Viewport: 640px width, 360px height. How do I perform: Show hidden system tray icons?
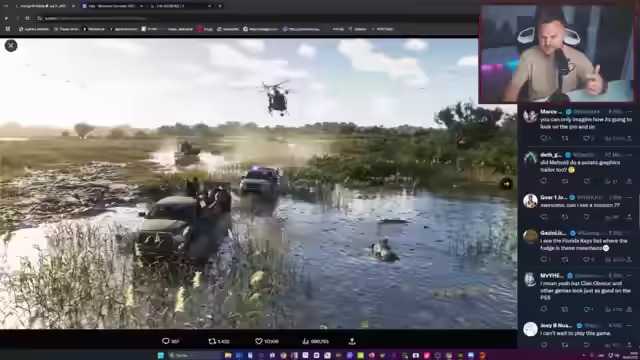point(584,355)
